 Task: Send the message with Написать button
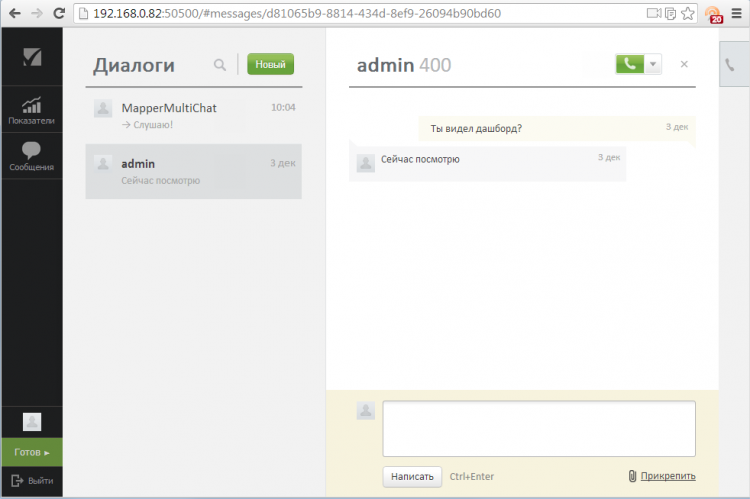pyautogui.click(x=412, y=477)
